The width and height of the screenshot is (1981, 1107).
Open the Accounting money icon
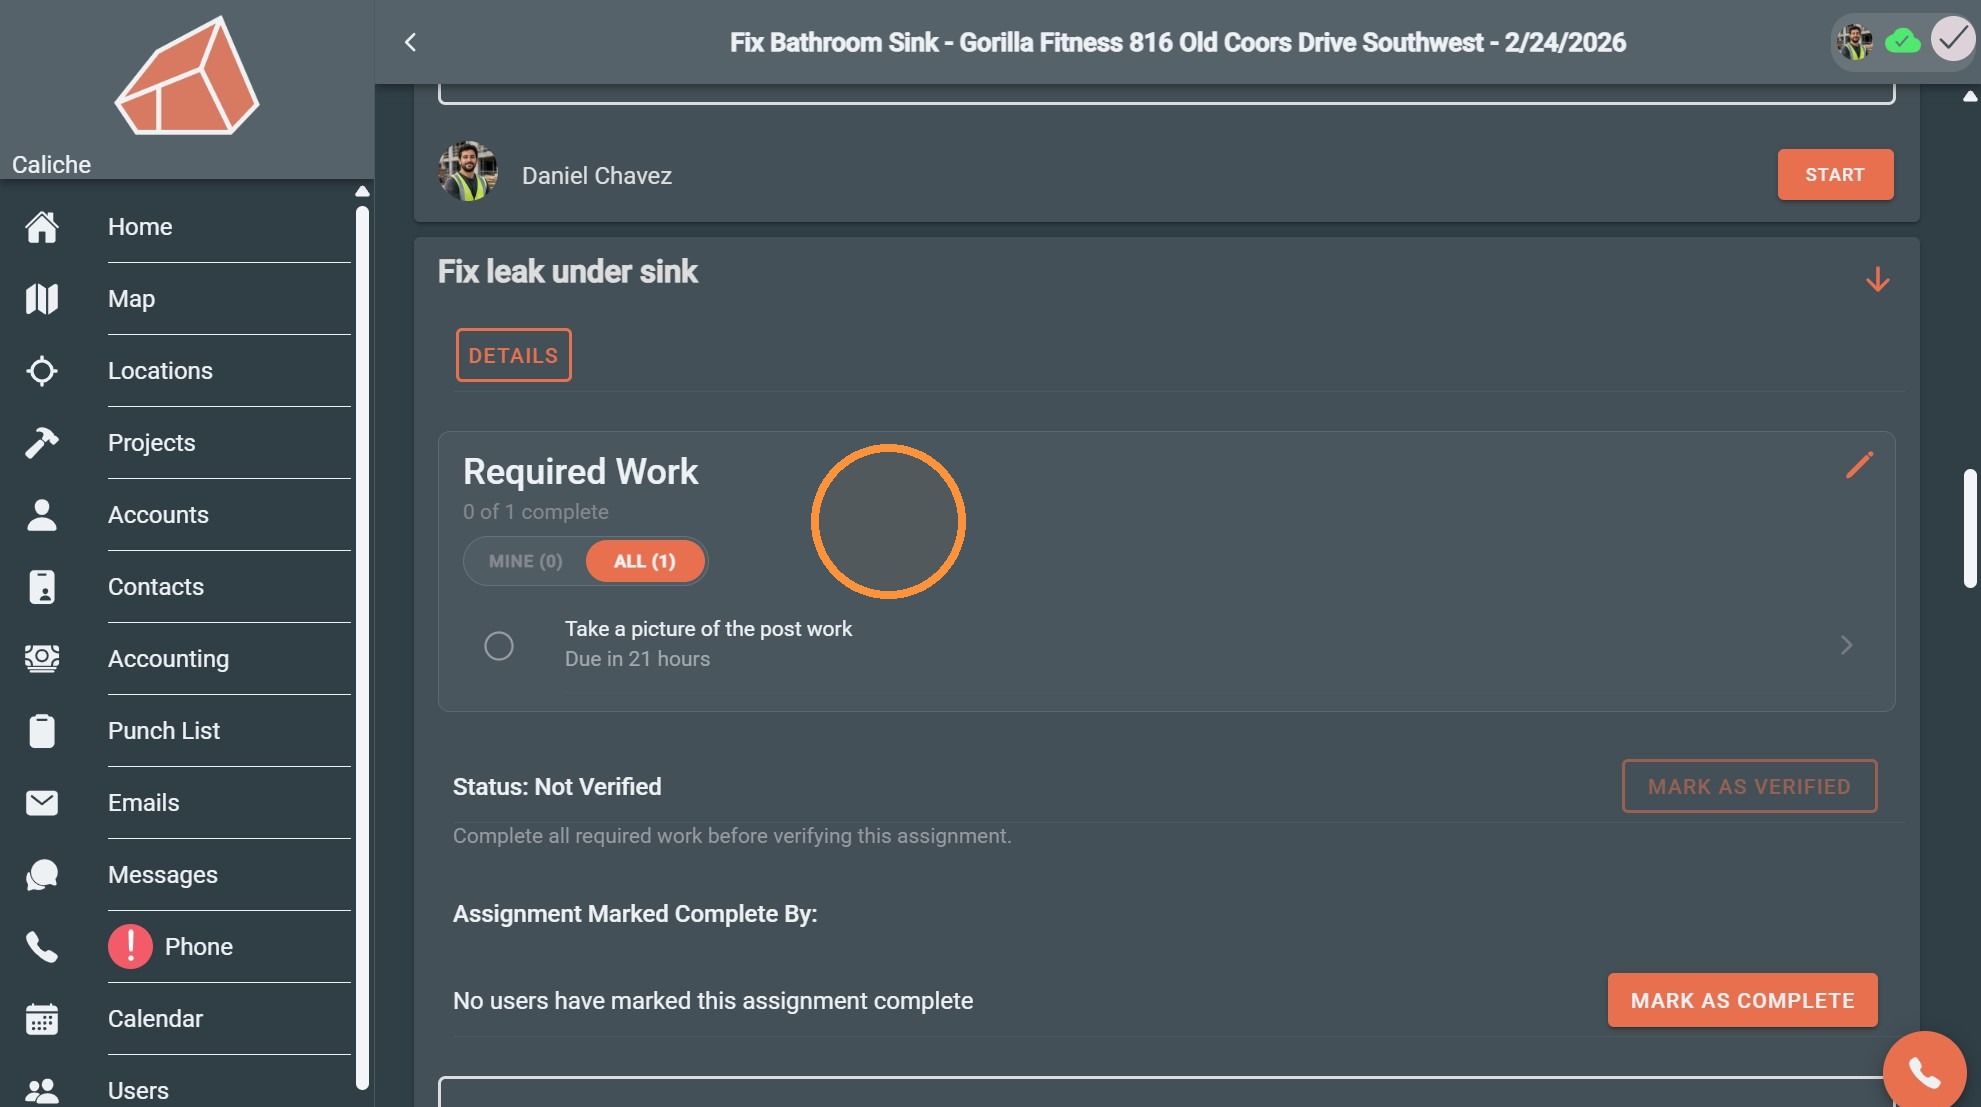[42, 659]
